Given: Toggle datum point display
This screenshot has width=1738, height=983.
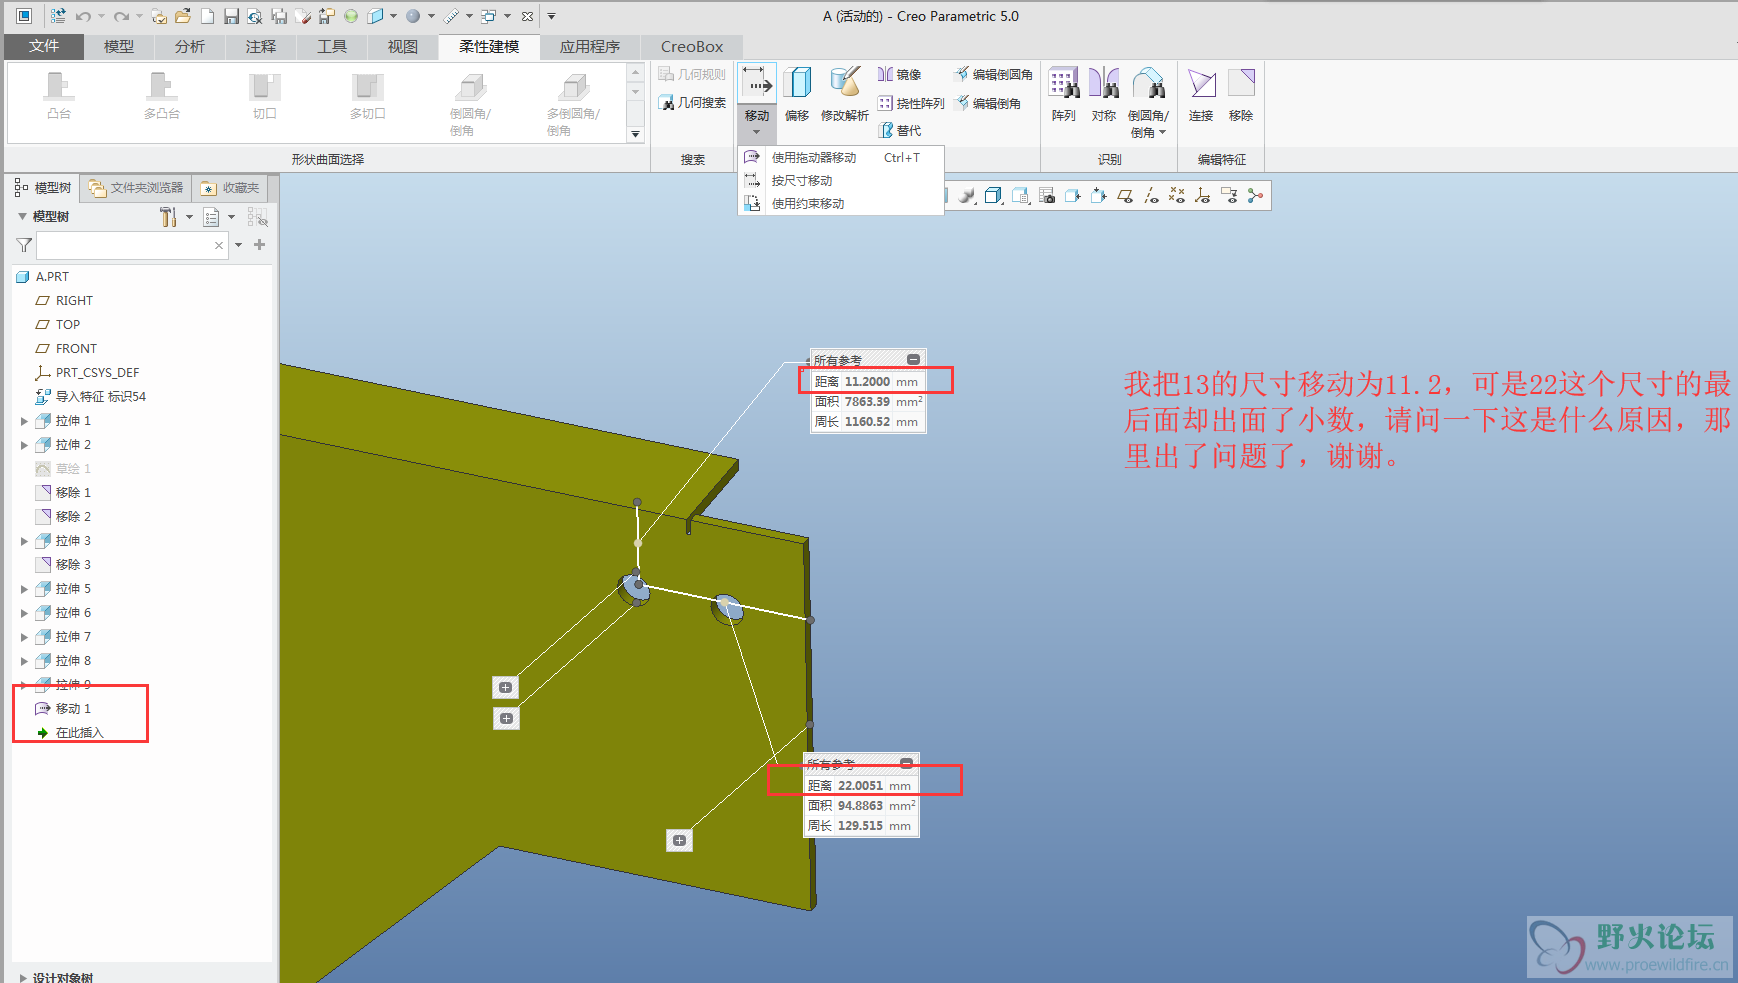Looking at the screenshot, I should [x=1177, y=196].
